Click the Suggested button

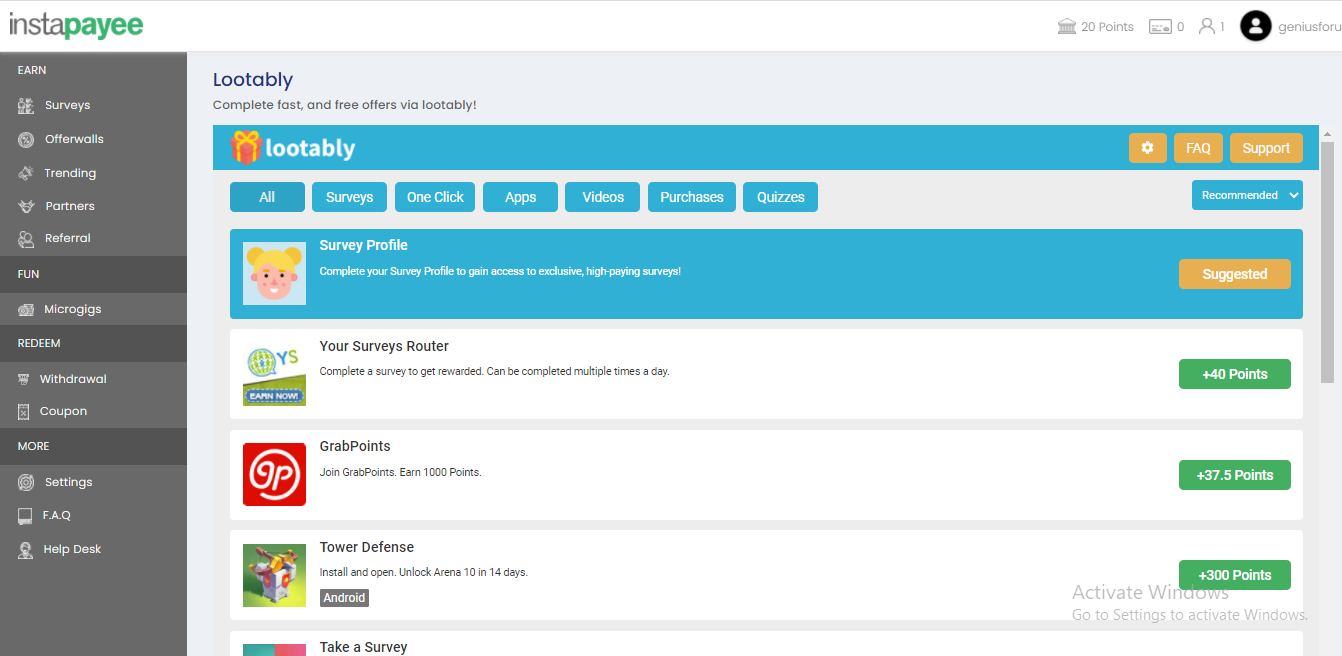tap(1235, 274)
